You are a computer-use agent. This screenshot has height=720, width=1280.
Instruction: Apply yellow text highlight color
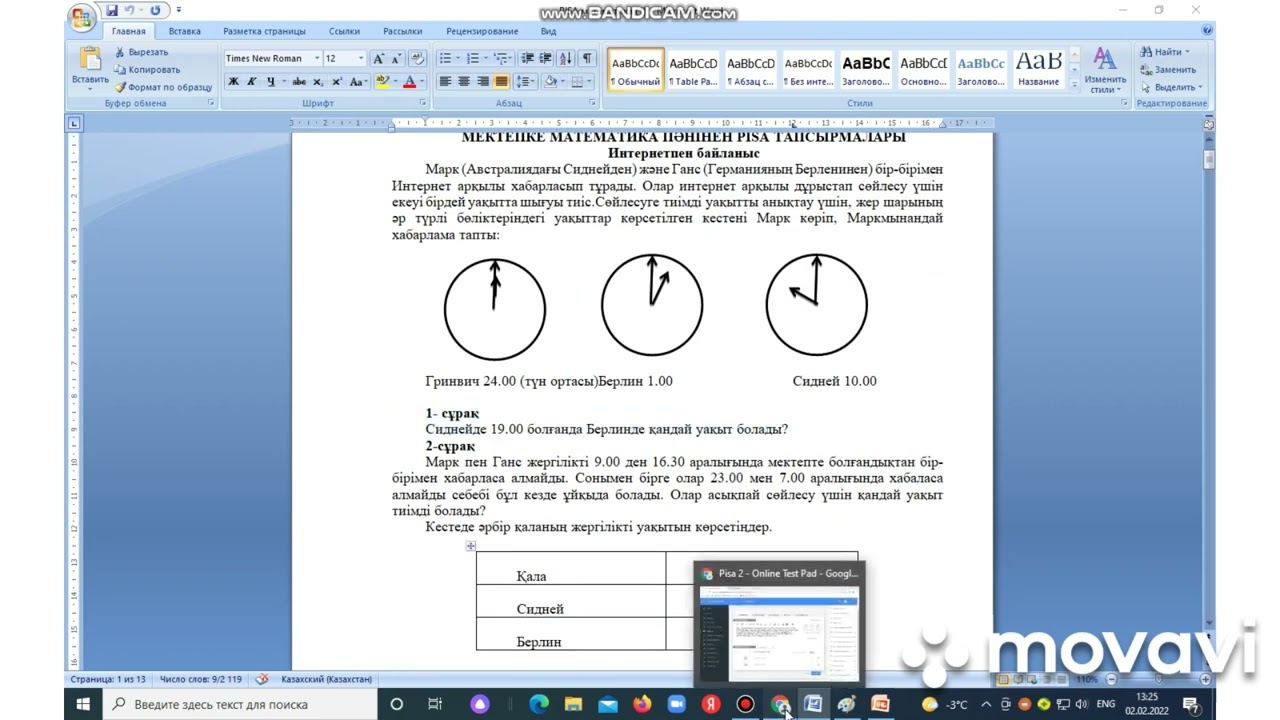[382, 82]
